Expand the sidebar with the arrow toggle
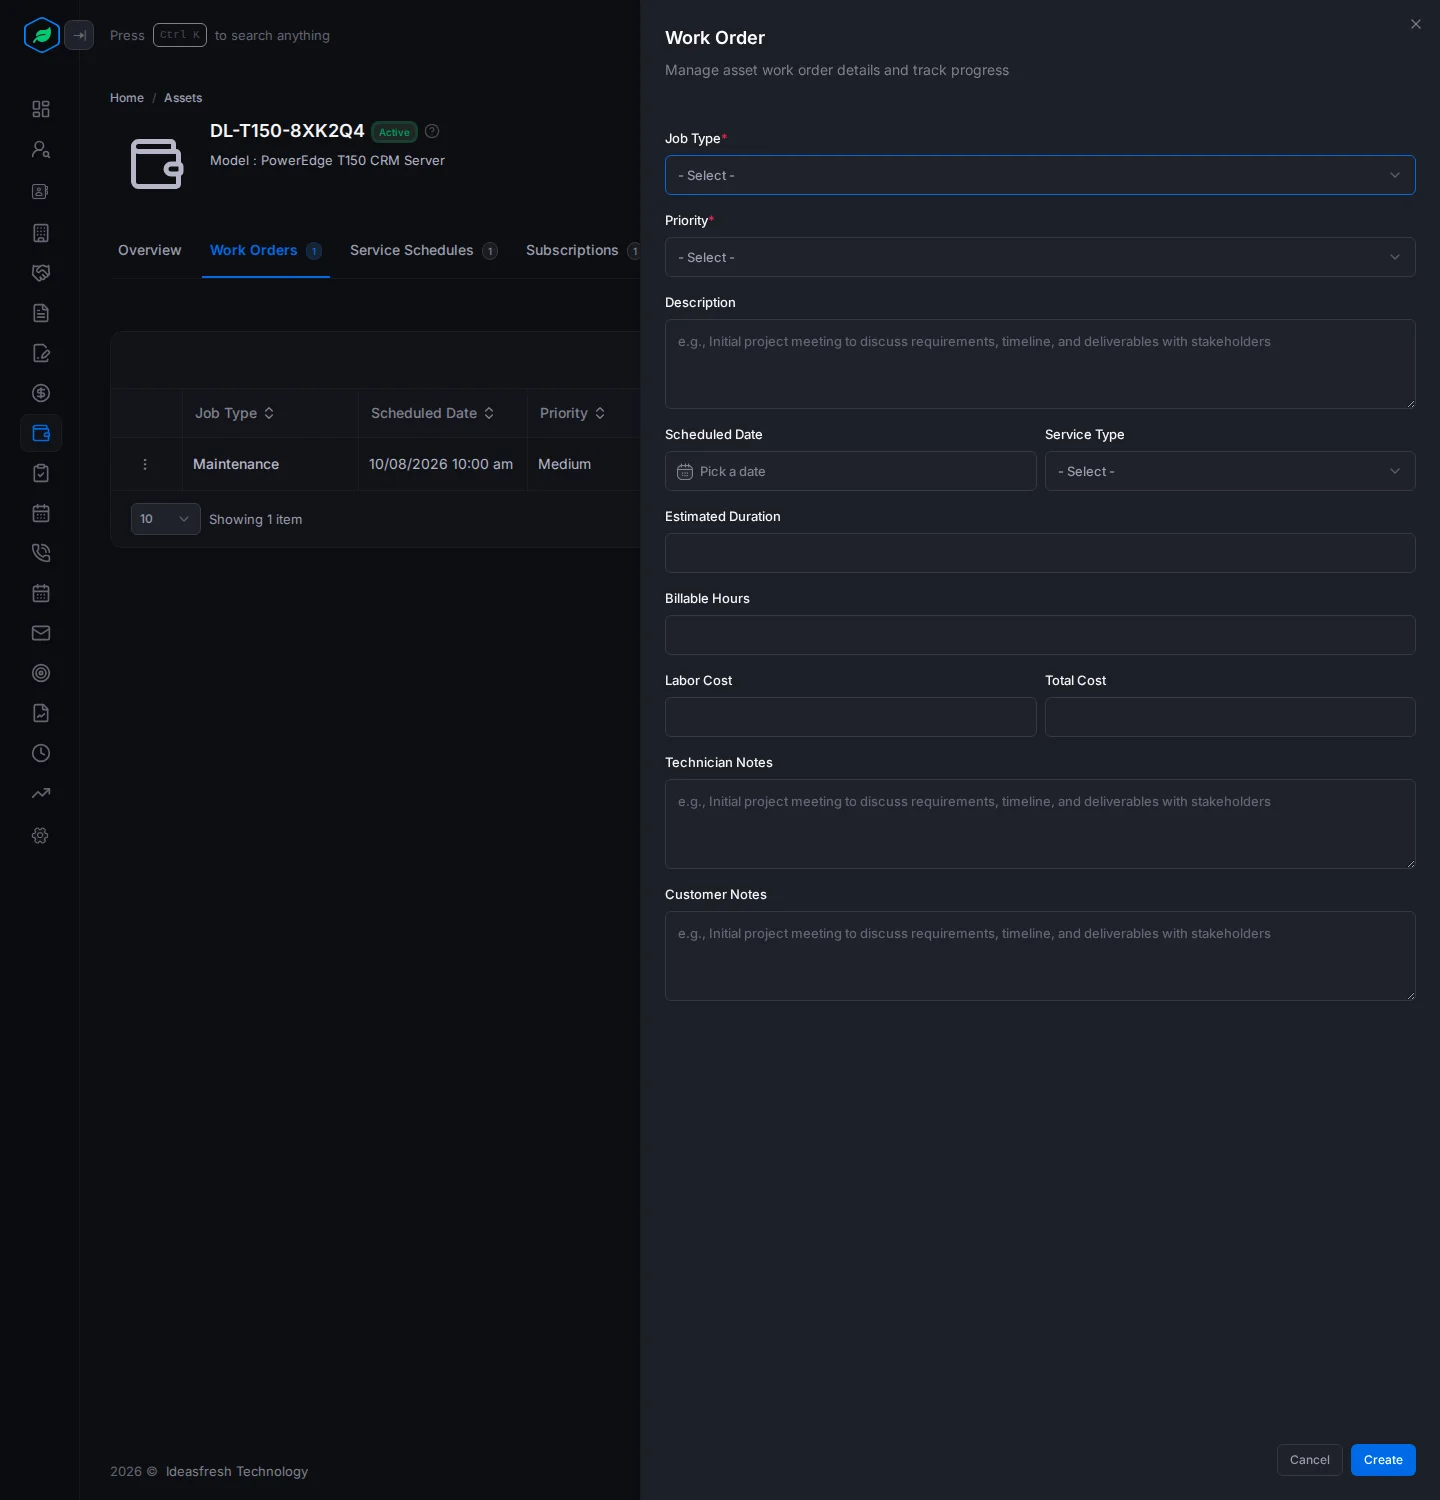Viewport: 1440px width, 1500px height. 79,35
